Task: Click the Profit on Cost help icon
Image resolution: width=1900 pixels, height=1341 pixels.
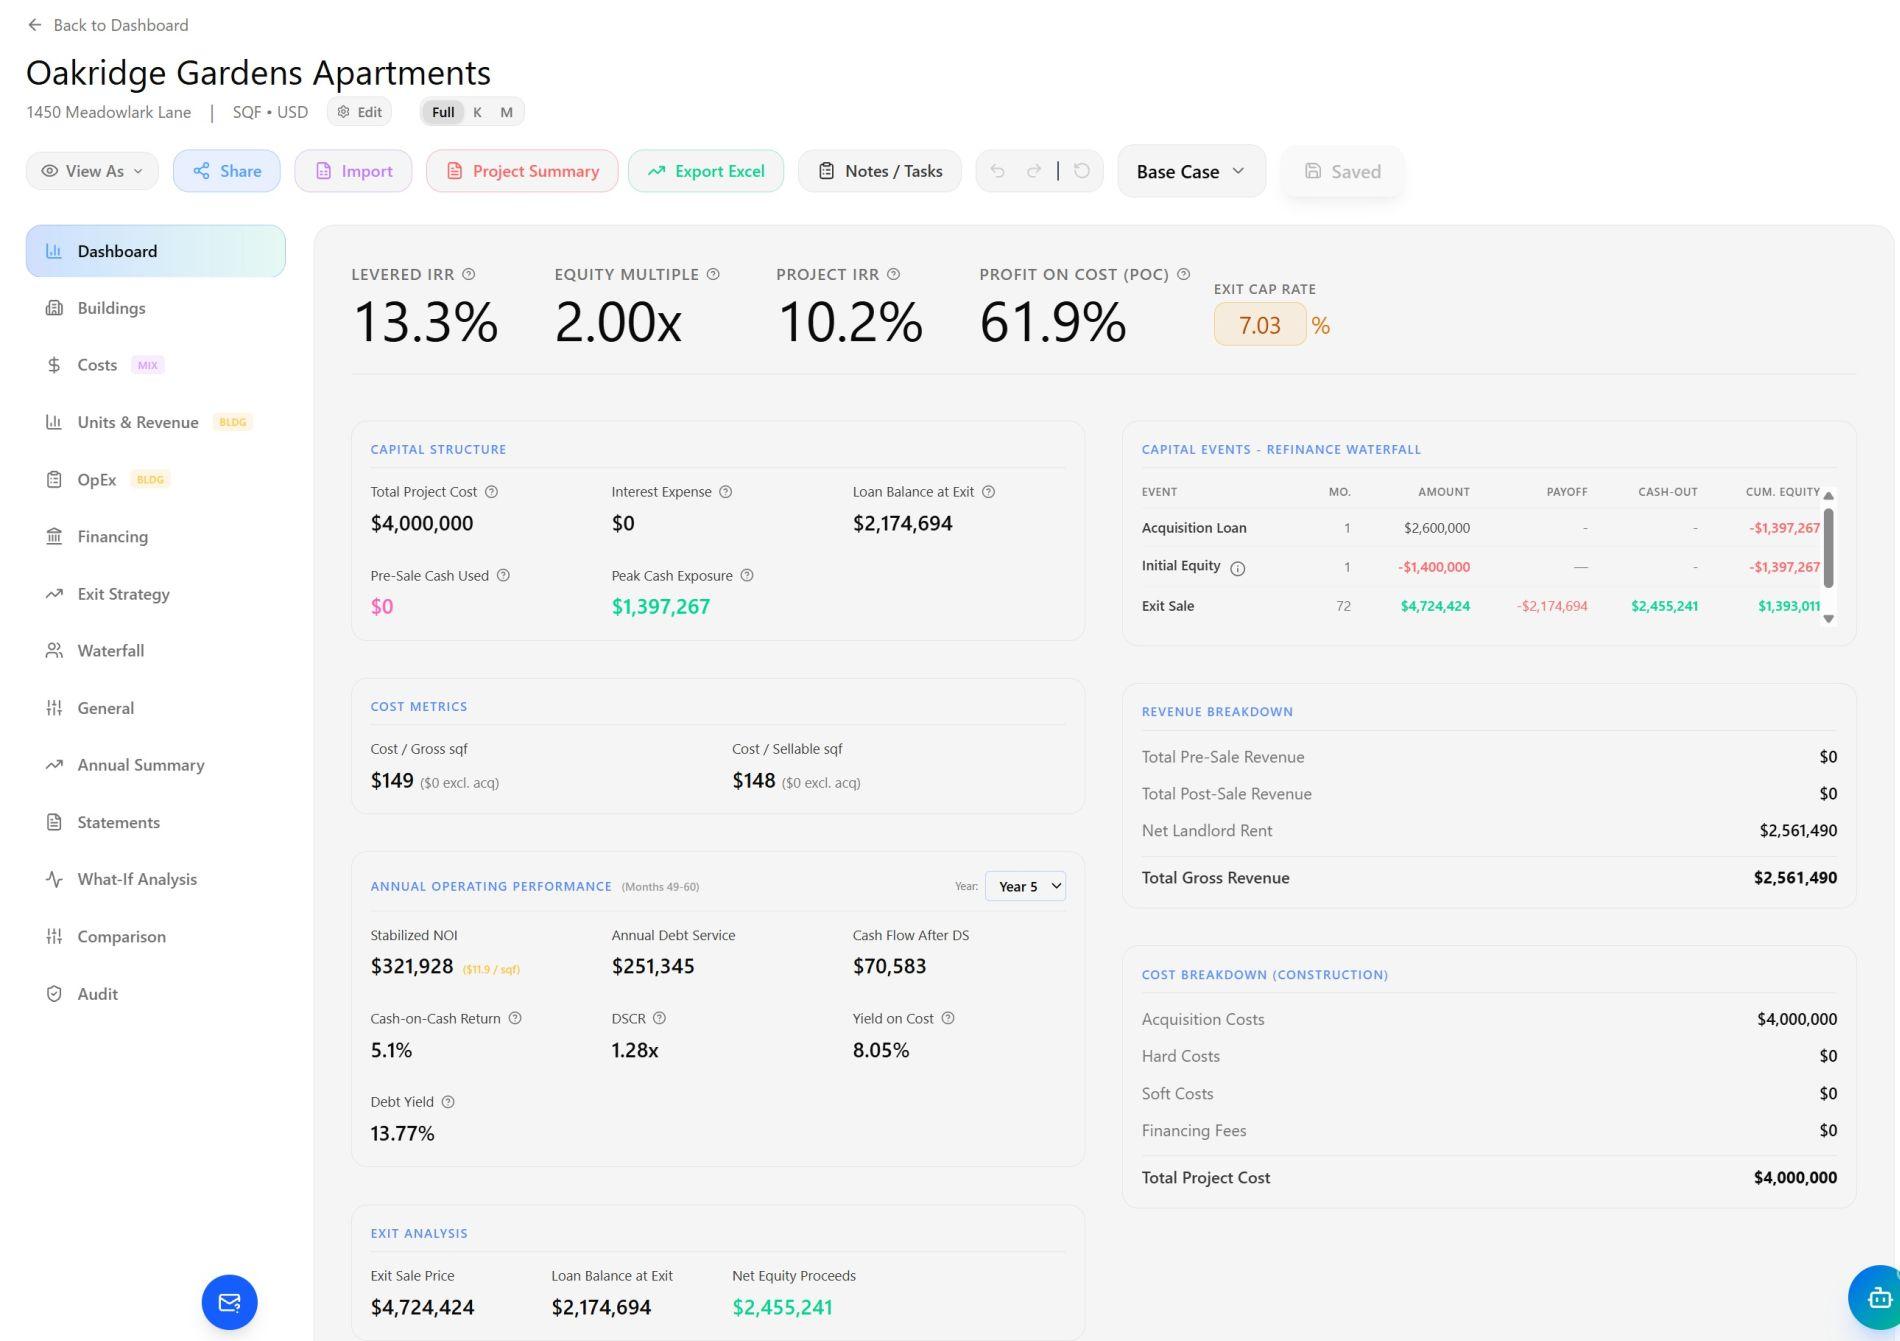Action: pos(1184,274)
